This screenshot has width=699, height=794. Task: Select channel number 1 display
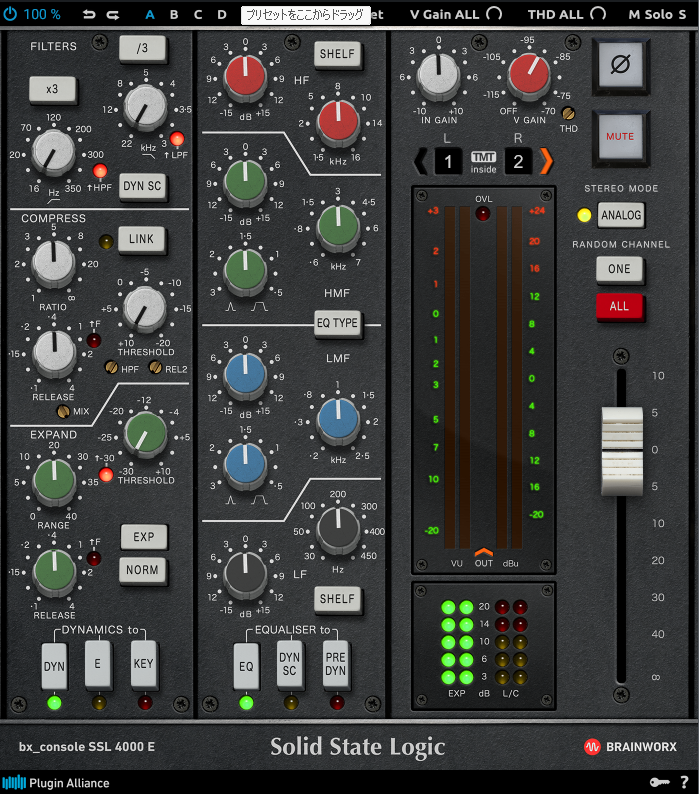pyautogui.click(x=448, y=162)
